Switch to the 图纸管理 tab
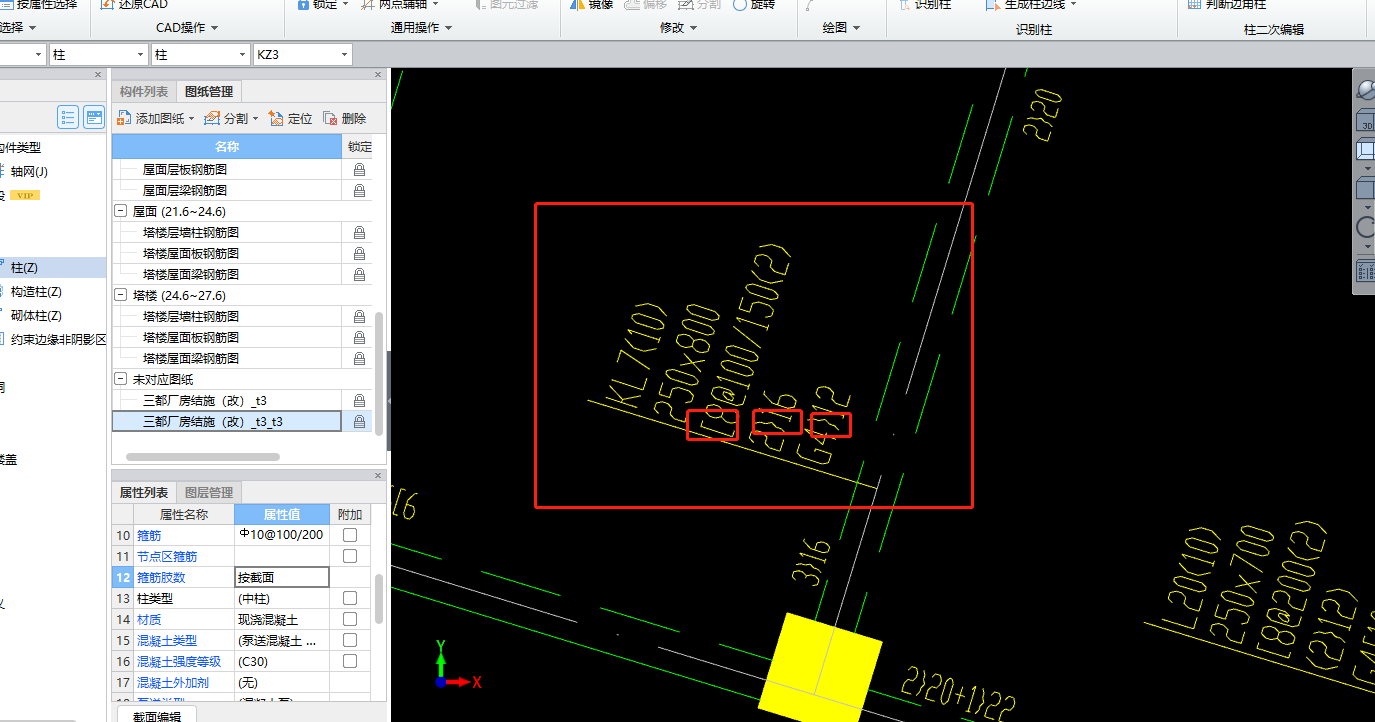Screen dimensions: 1375x722 tap(209, 92)
